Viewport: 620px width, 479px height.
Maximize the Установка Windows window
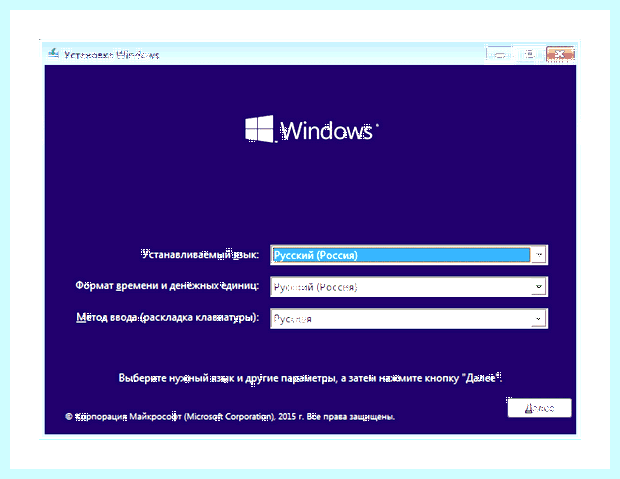(529, 54)
